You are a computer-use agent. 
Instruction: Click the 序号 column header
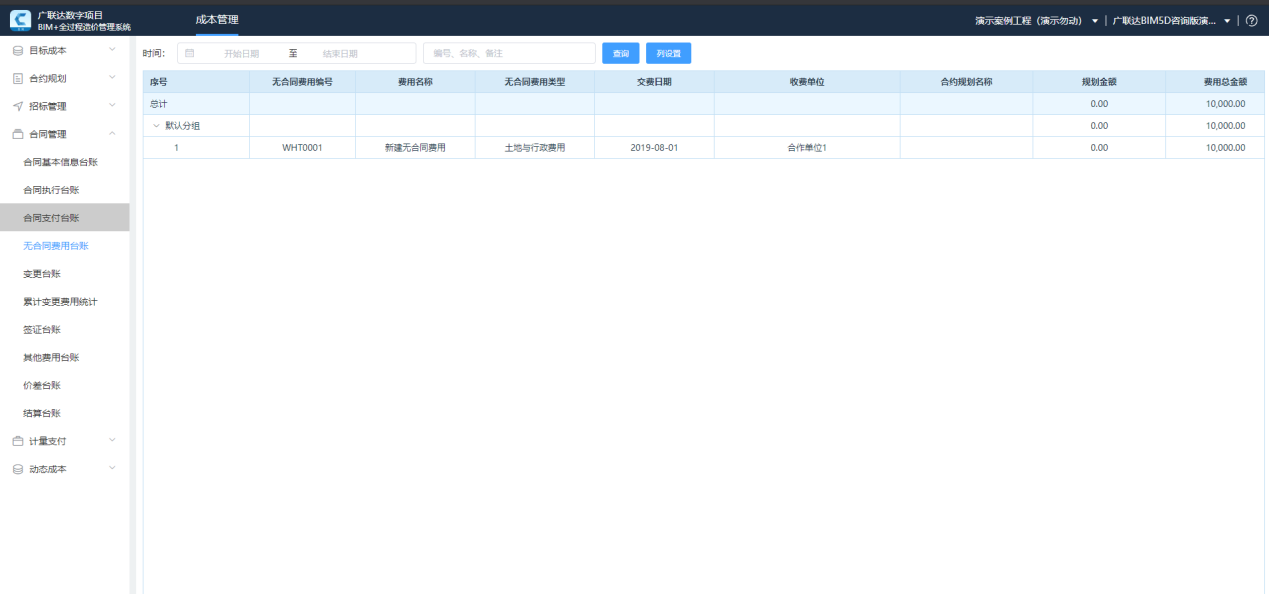tap(196, 82)
